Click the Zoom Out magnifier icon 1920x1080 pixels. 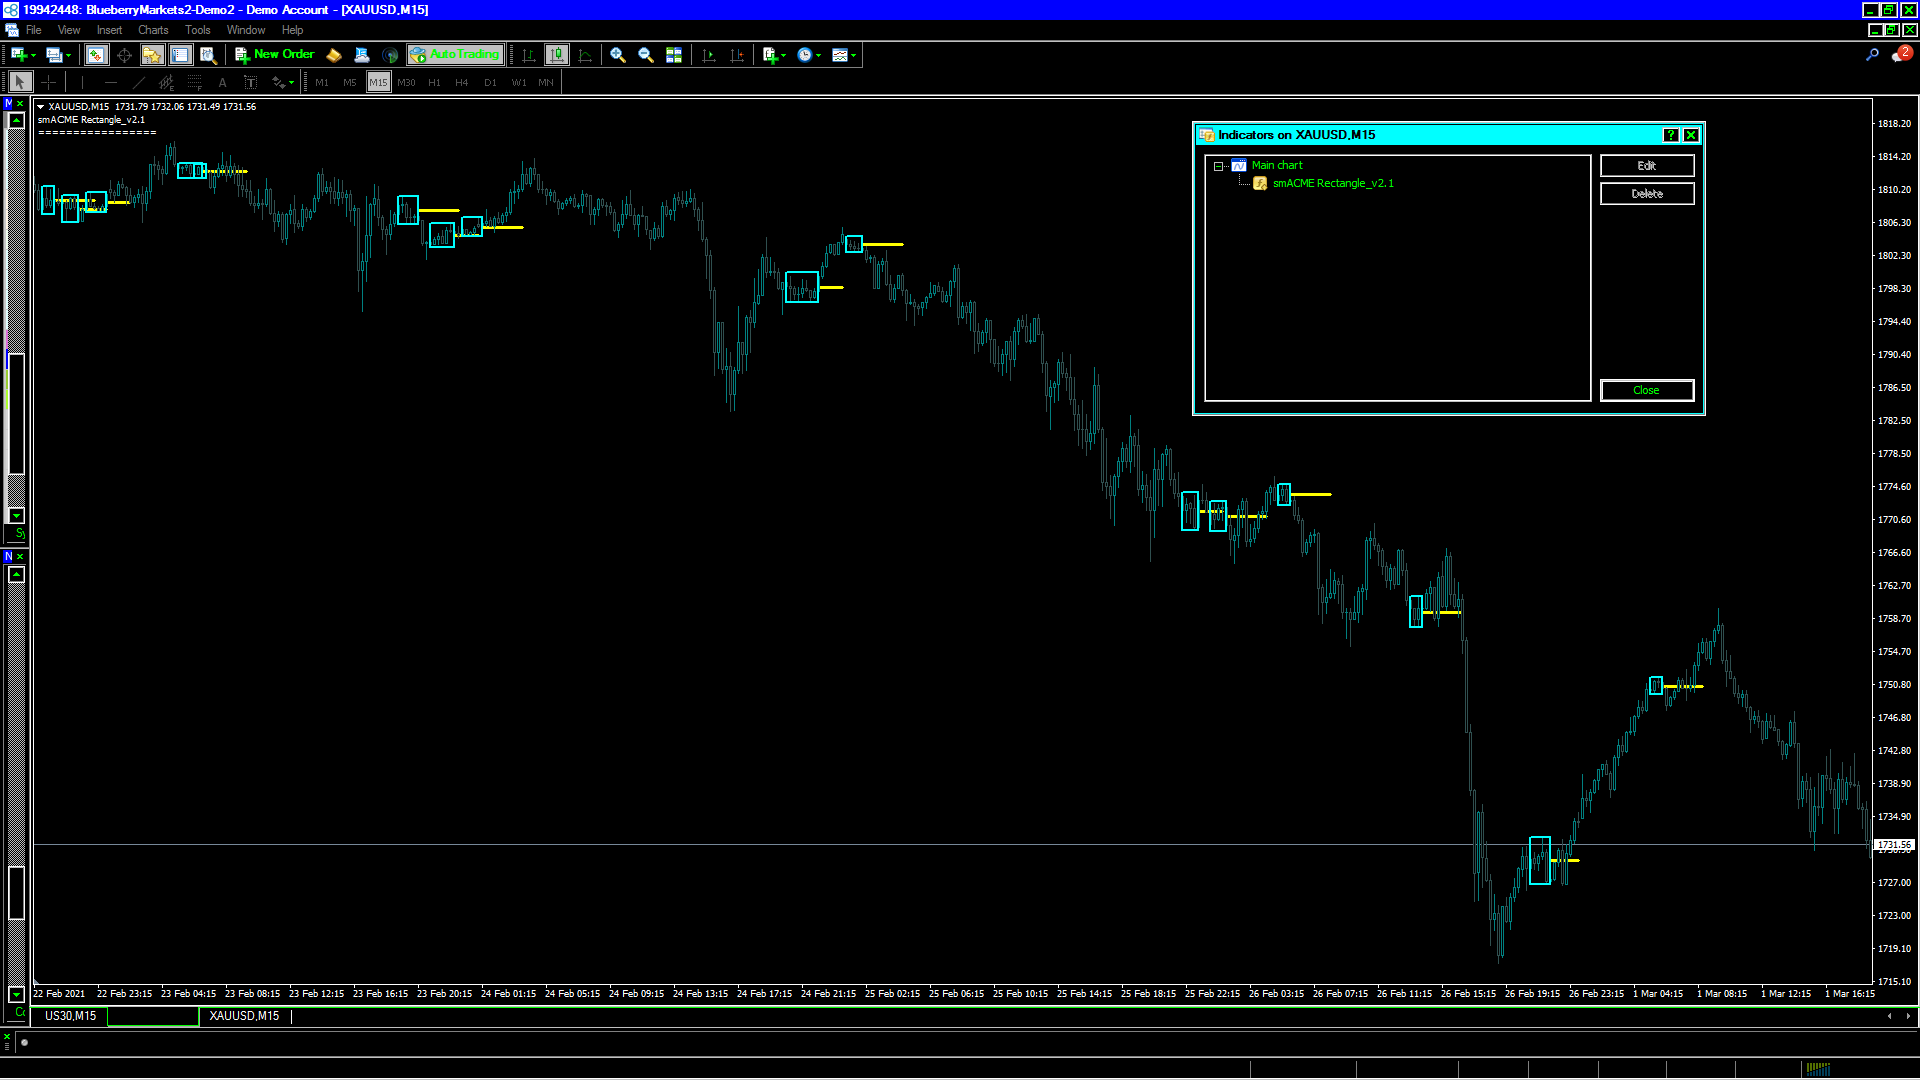pos(646,55)
